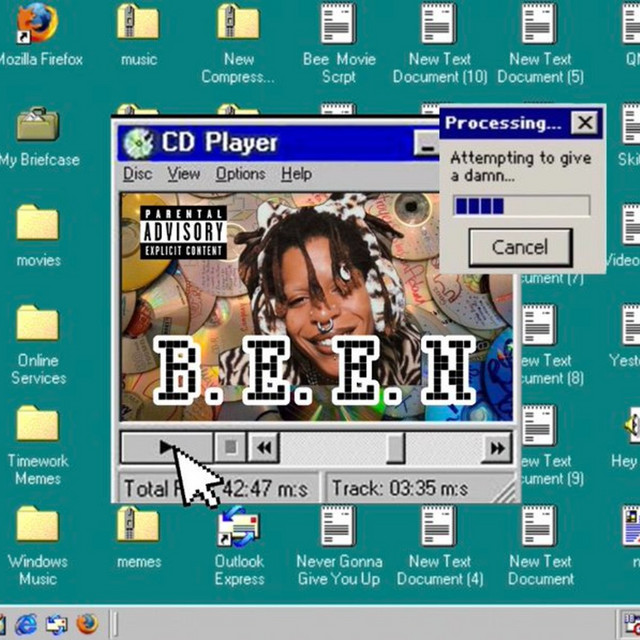Close the Processing dialog with X
This screenshot has width=640, height=640.
pos(584,122)
